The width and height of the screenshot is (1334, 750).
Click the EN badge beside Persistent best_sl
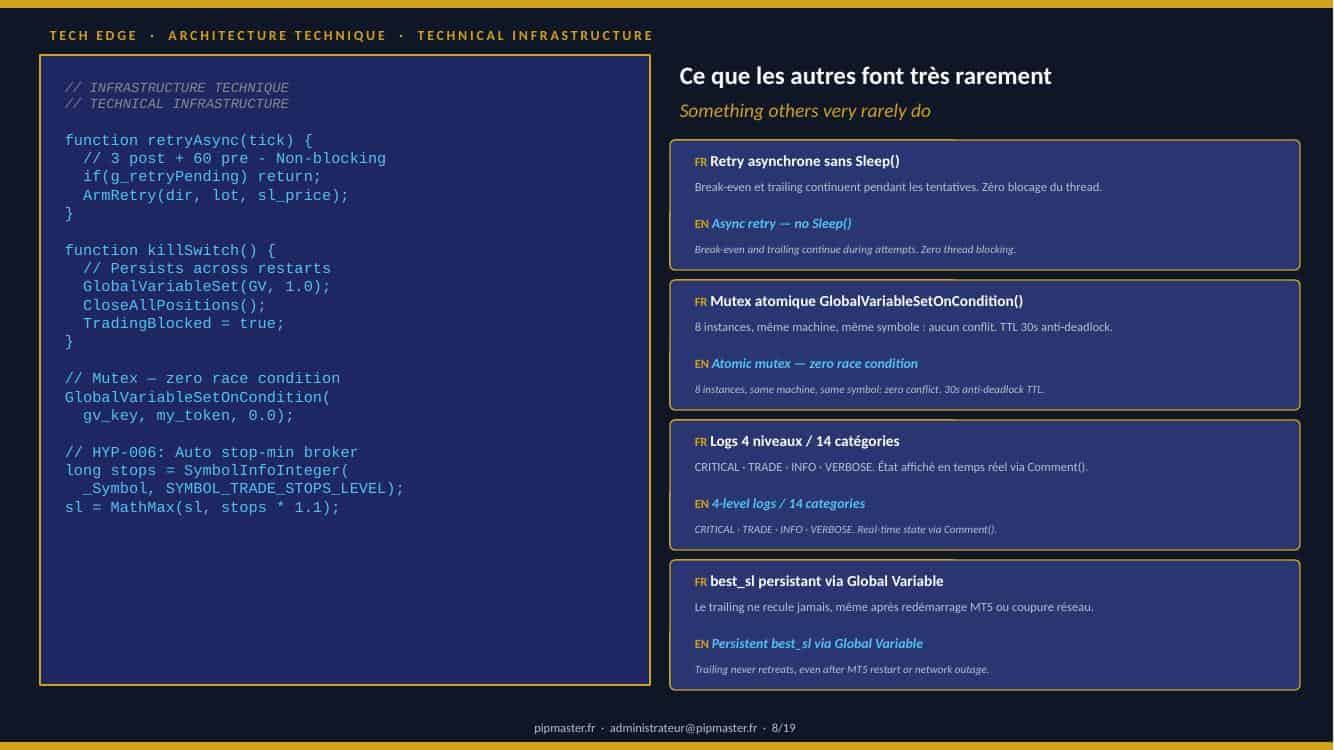[701, 644]
